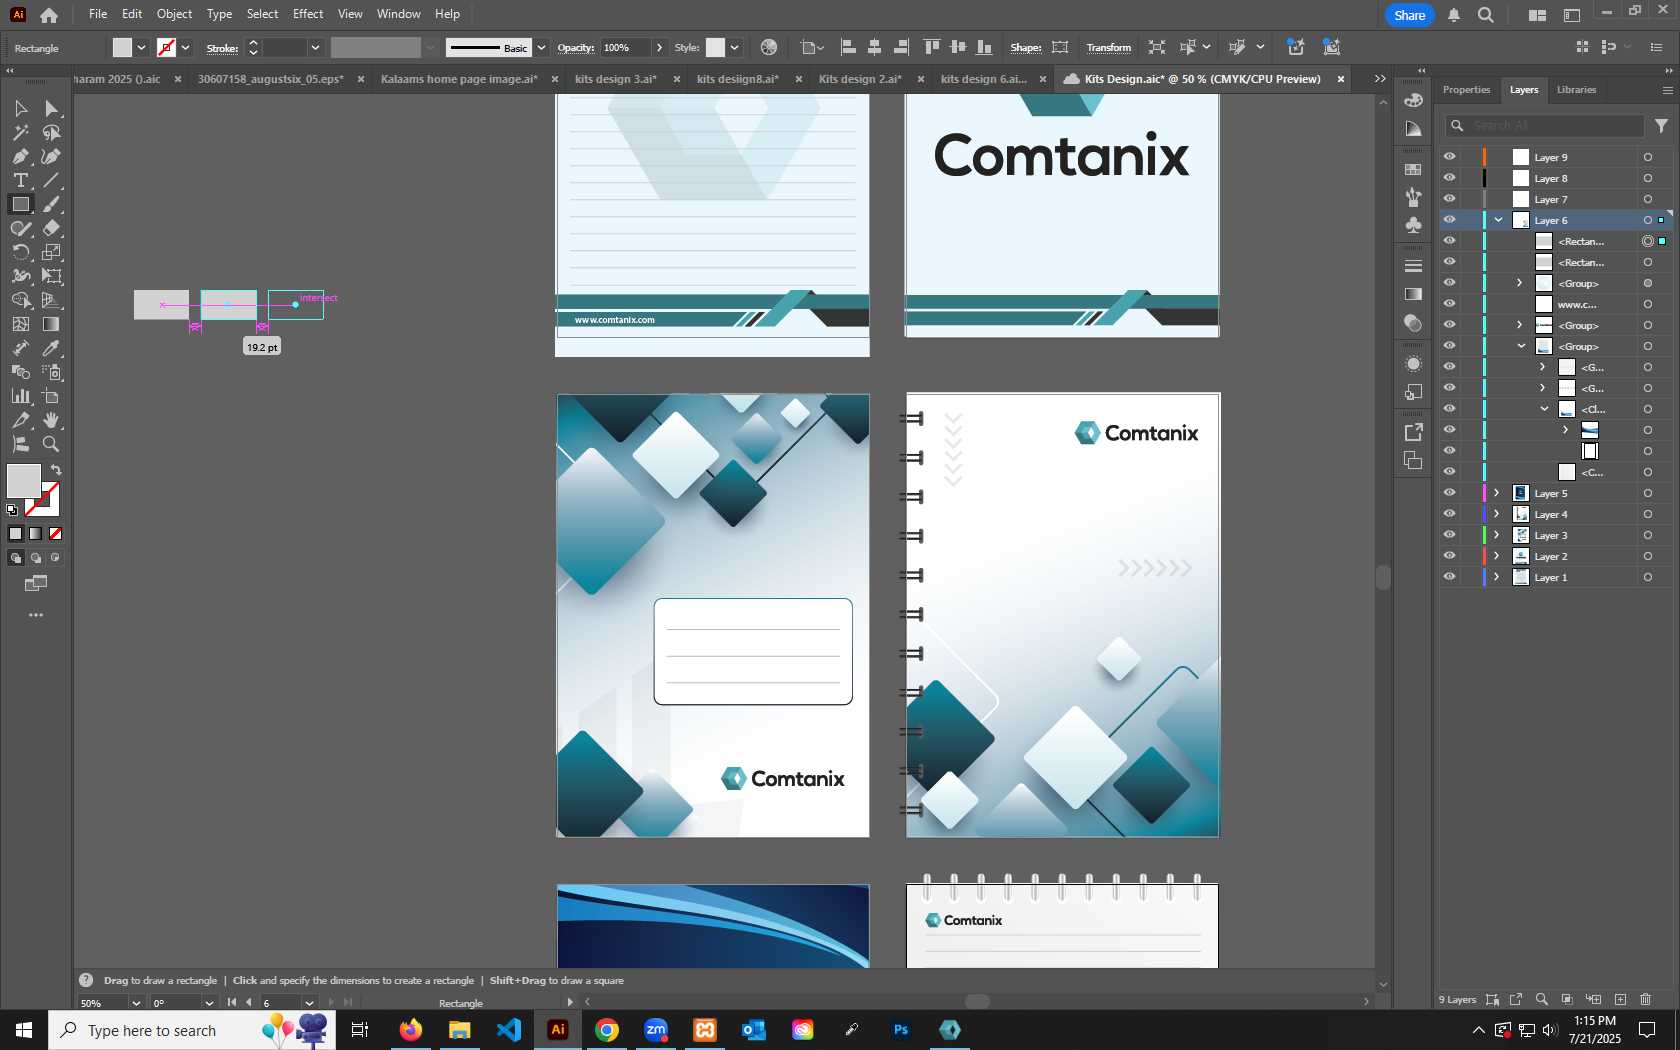Click the Home icon in top bar

click(49, 15)
